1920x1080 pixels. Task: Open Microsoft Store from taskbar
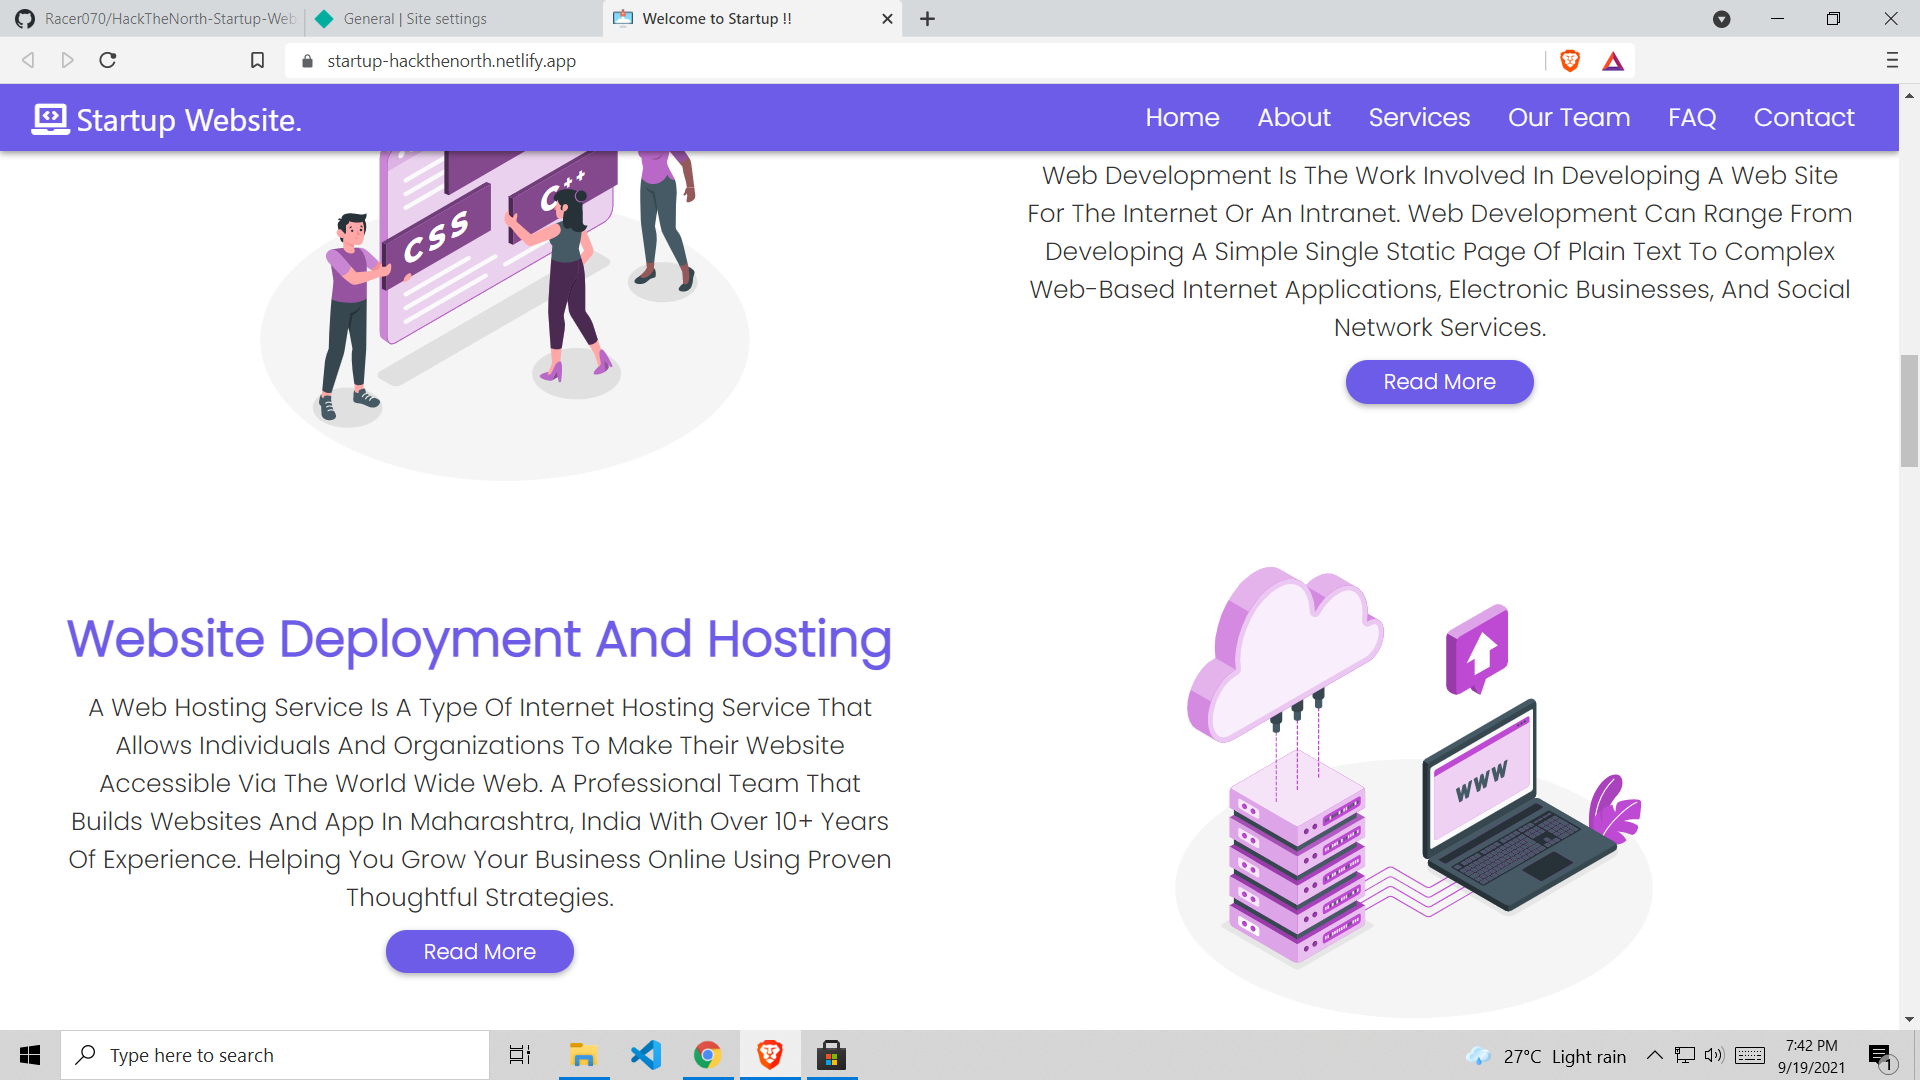(x=831, y=1055)
